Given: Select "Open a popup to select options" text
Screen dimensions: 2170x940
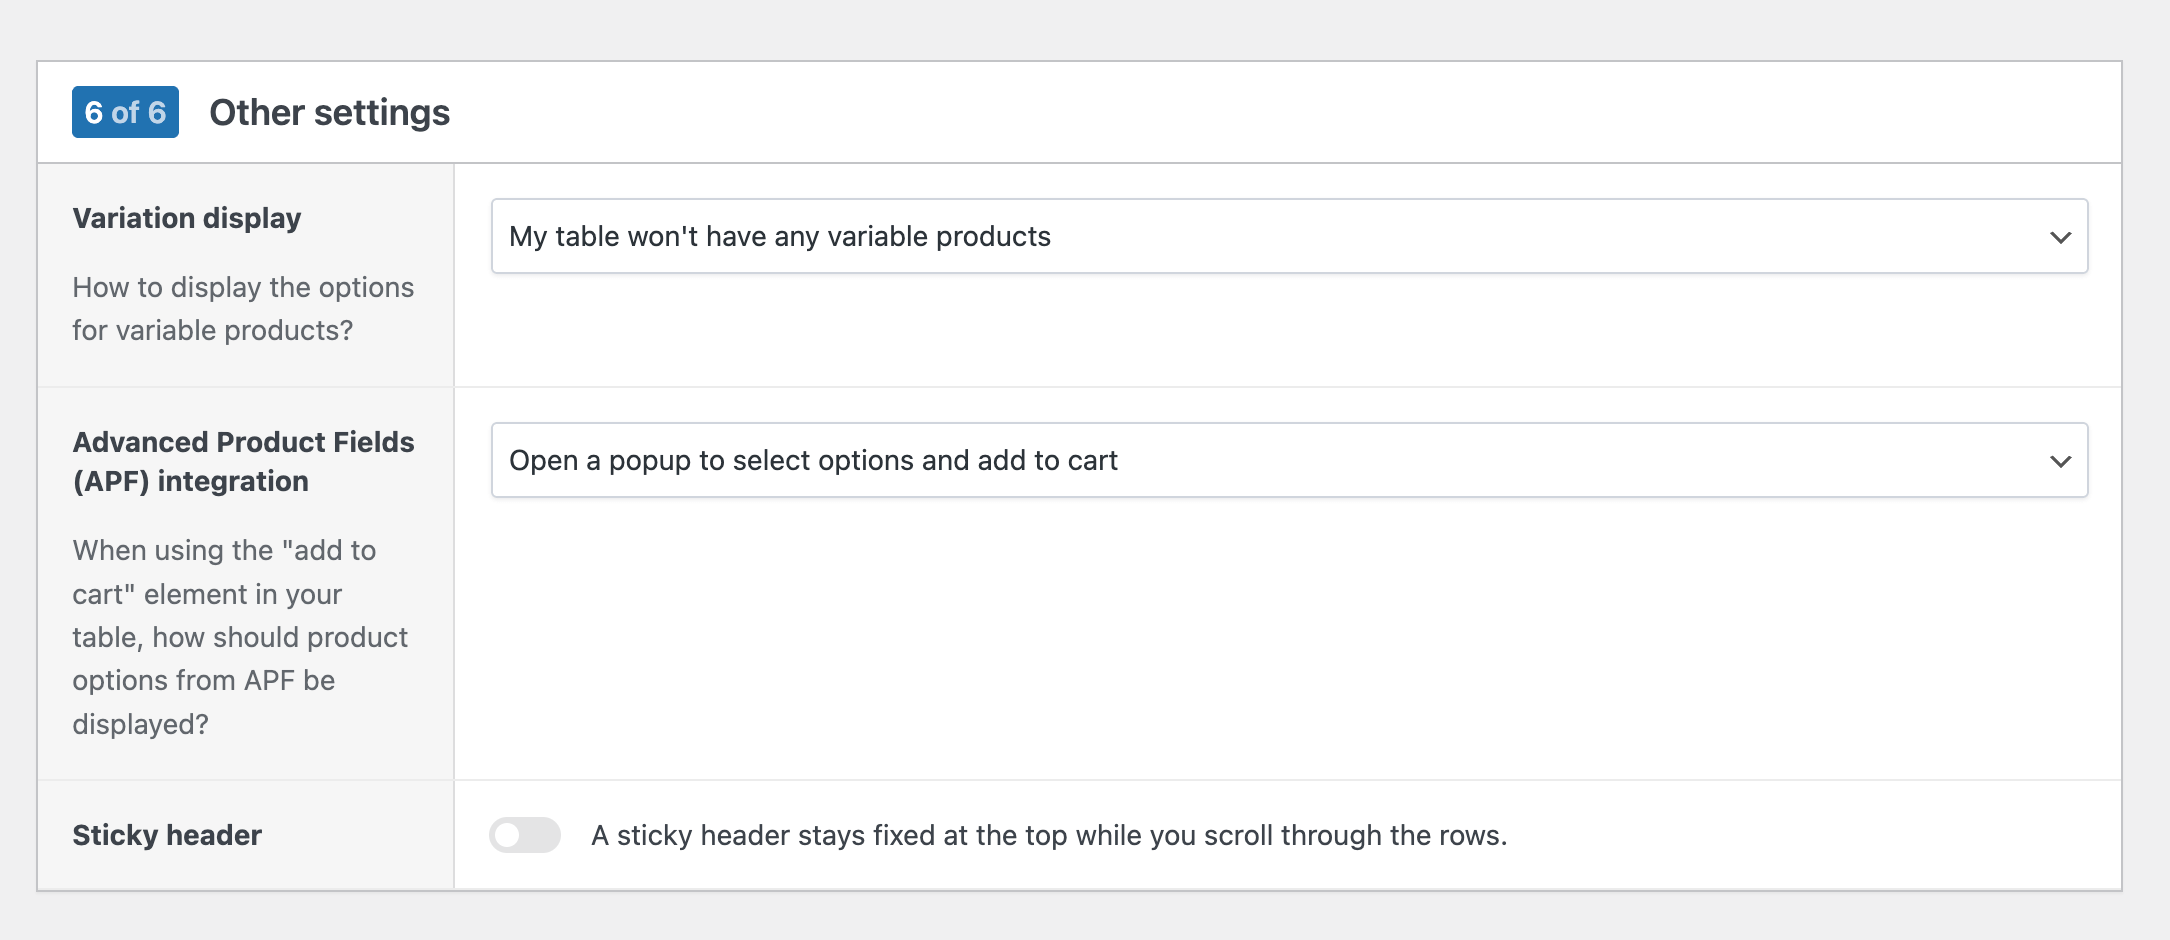Looking at the screenshot, I should coord(812,460).
